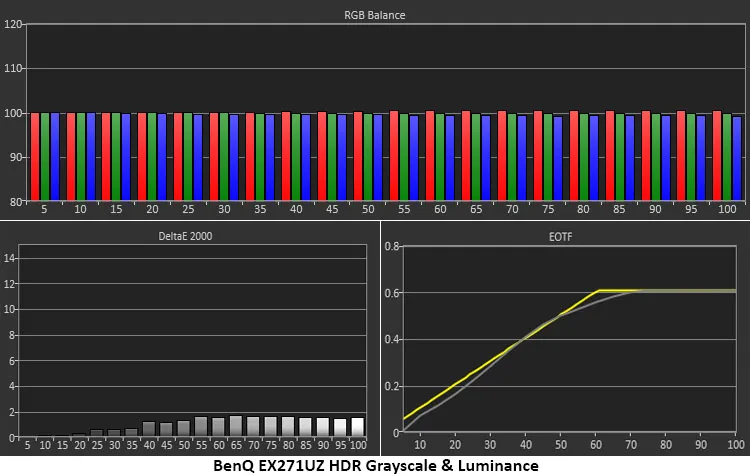Image resolution: width=750 pixels, height=476 pixels.
Task: Select the red bar at 5 in RGB Balance
Action: [x=34, y=156]
